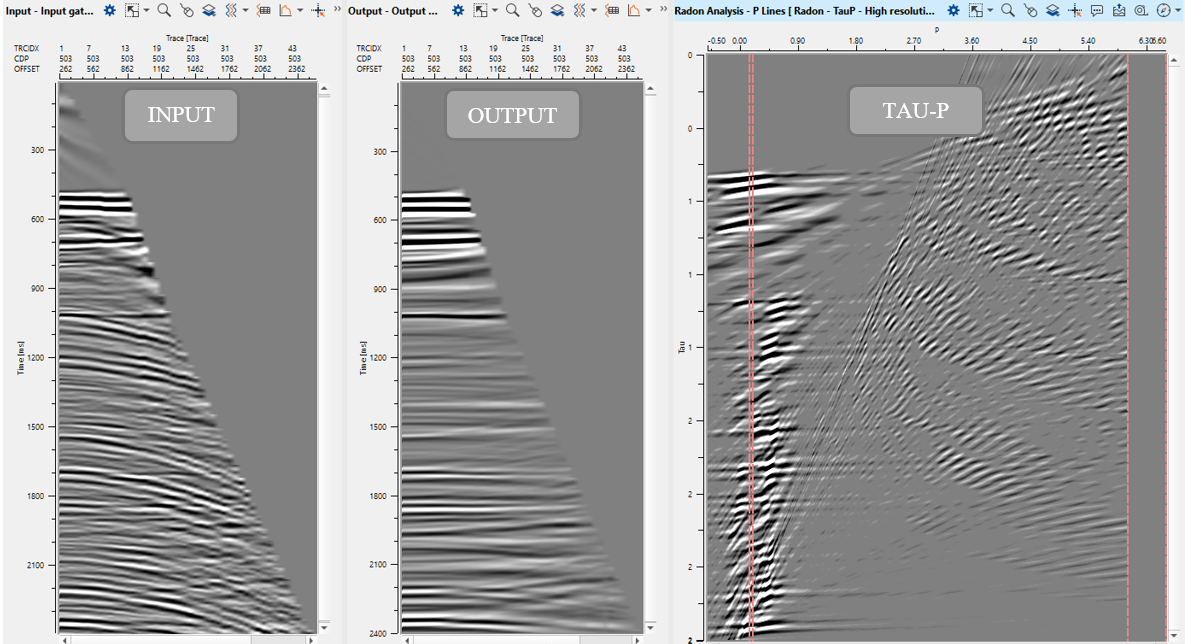The height and width of the screenshot is (644, 1185).
Task: Open settings gear in Input gather panel
Action: pyautogui.click(x=110, y=10)
